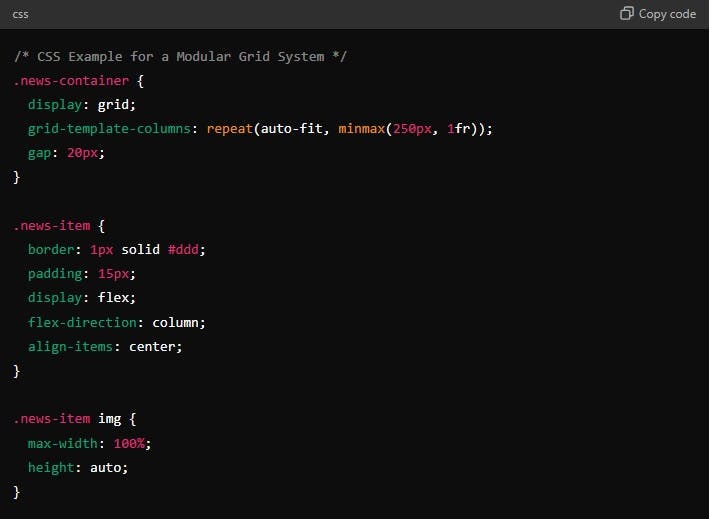Image resolution: width=712 pixels, height=519 pixels.
Task: Click the 'auto' height value
Action: [x=106, y=468]
